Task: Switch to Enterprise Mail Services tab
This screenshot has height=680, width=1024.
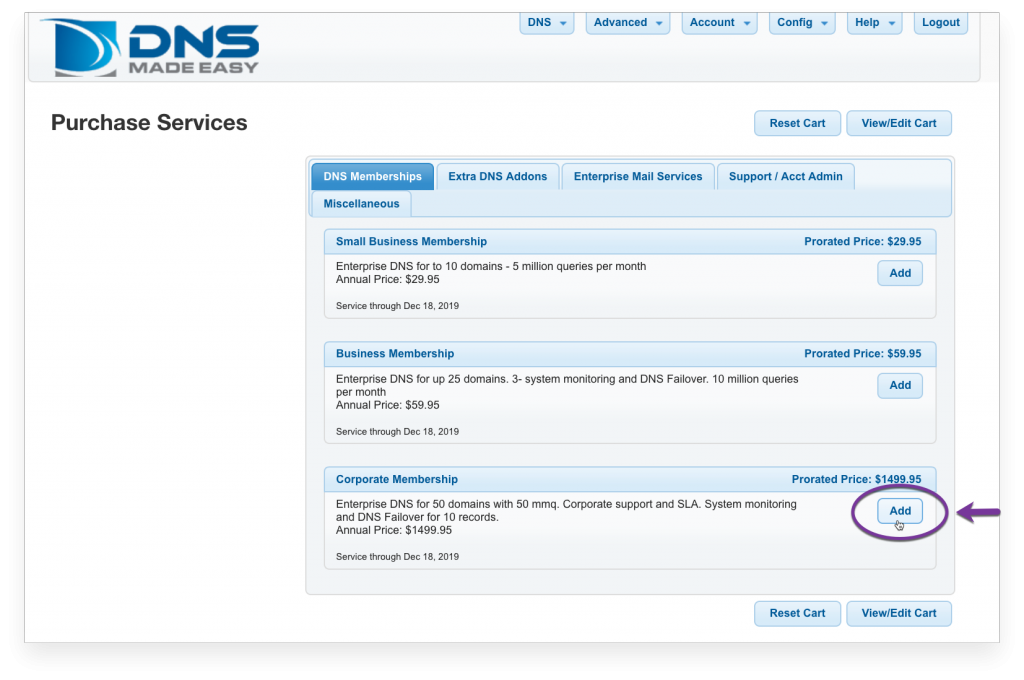Action: [638, 176]
